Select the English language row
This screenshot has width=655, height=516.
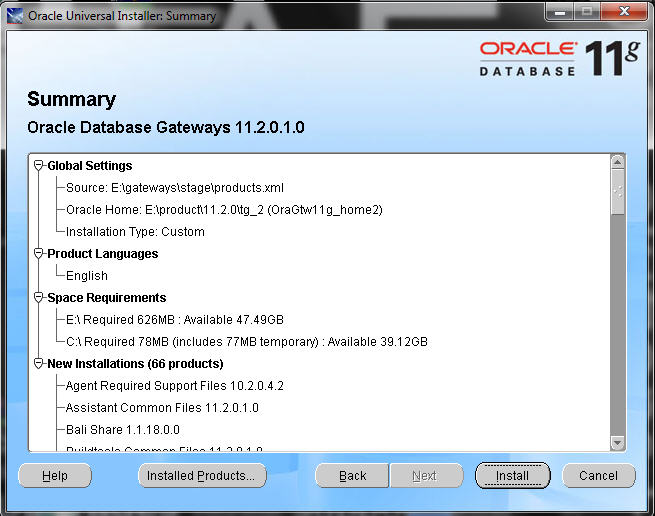87,276
